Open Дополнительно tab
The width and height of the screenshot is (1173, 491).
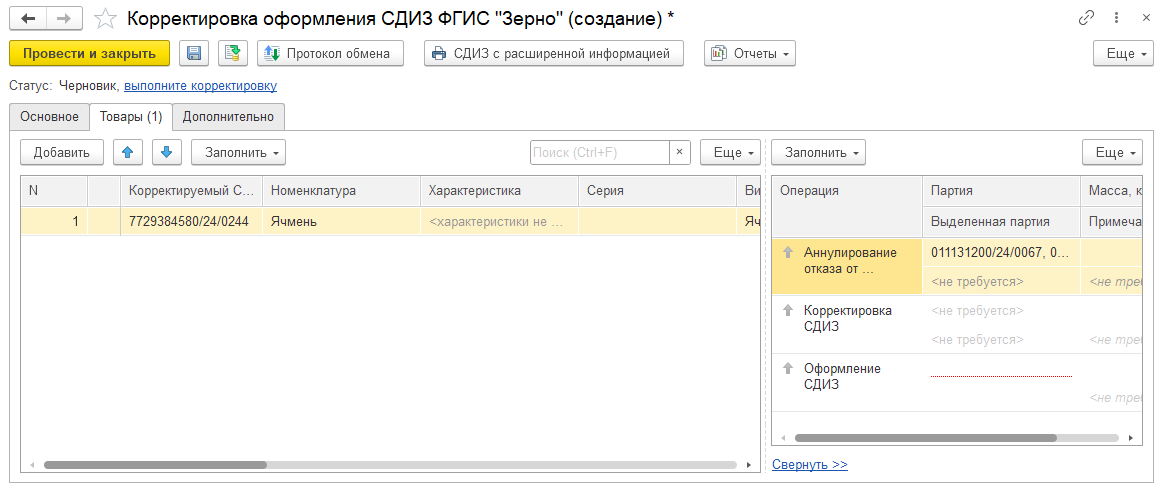tap(228, 117)
